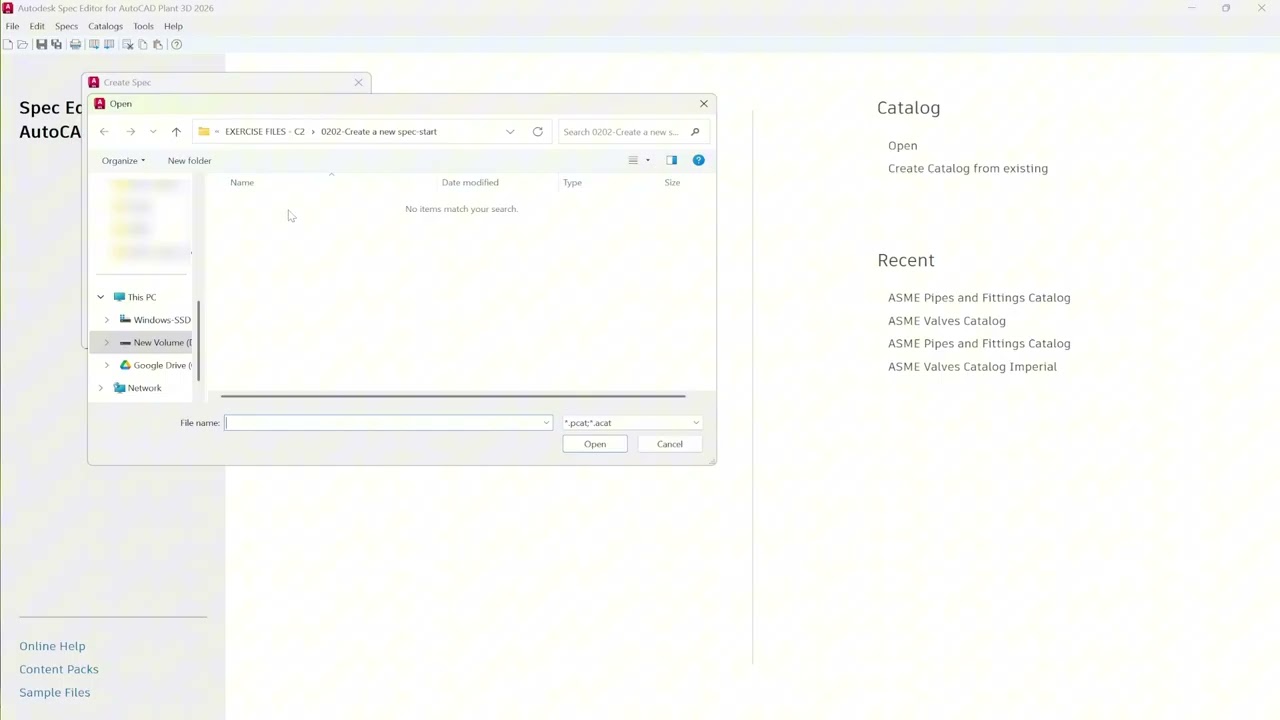This screenshot has width=1280, height=720.
Task: Expand the Network tree node
Action: [100, 388]
